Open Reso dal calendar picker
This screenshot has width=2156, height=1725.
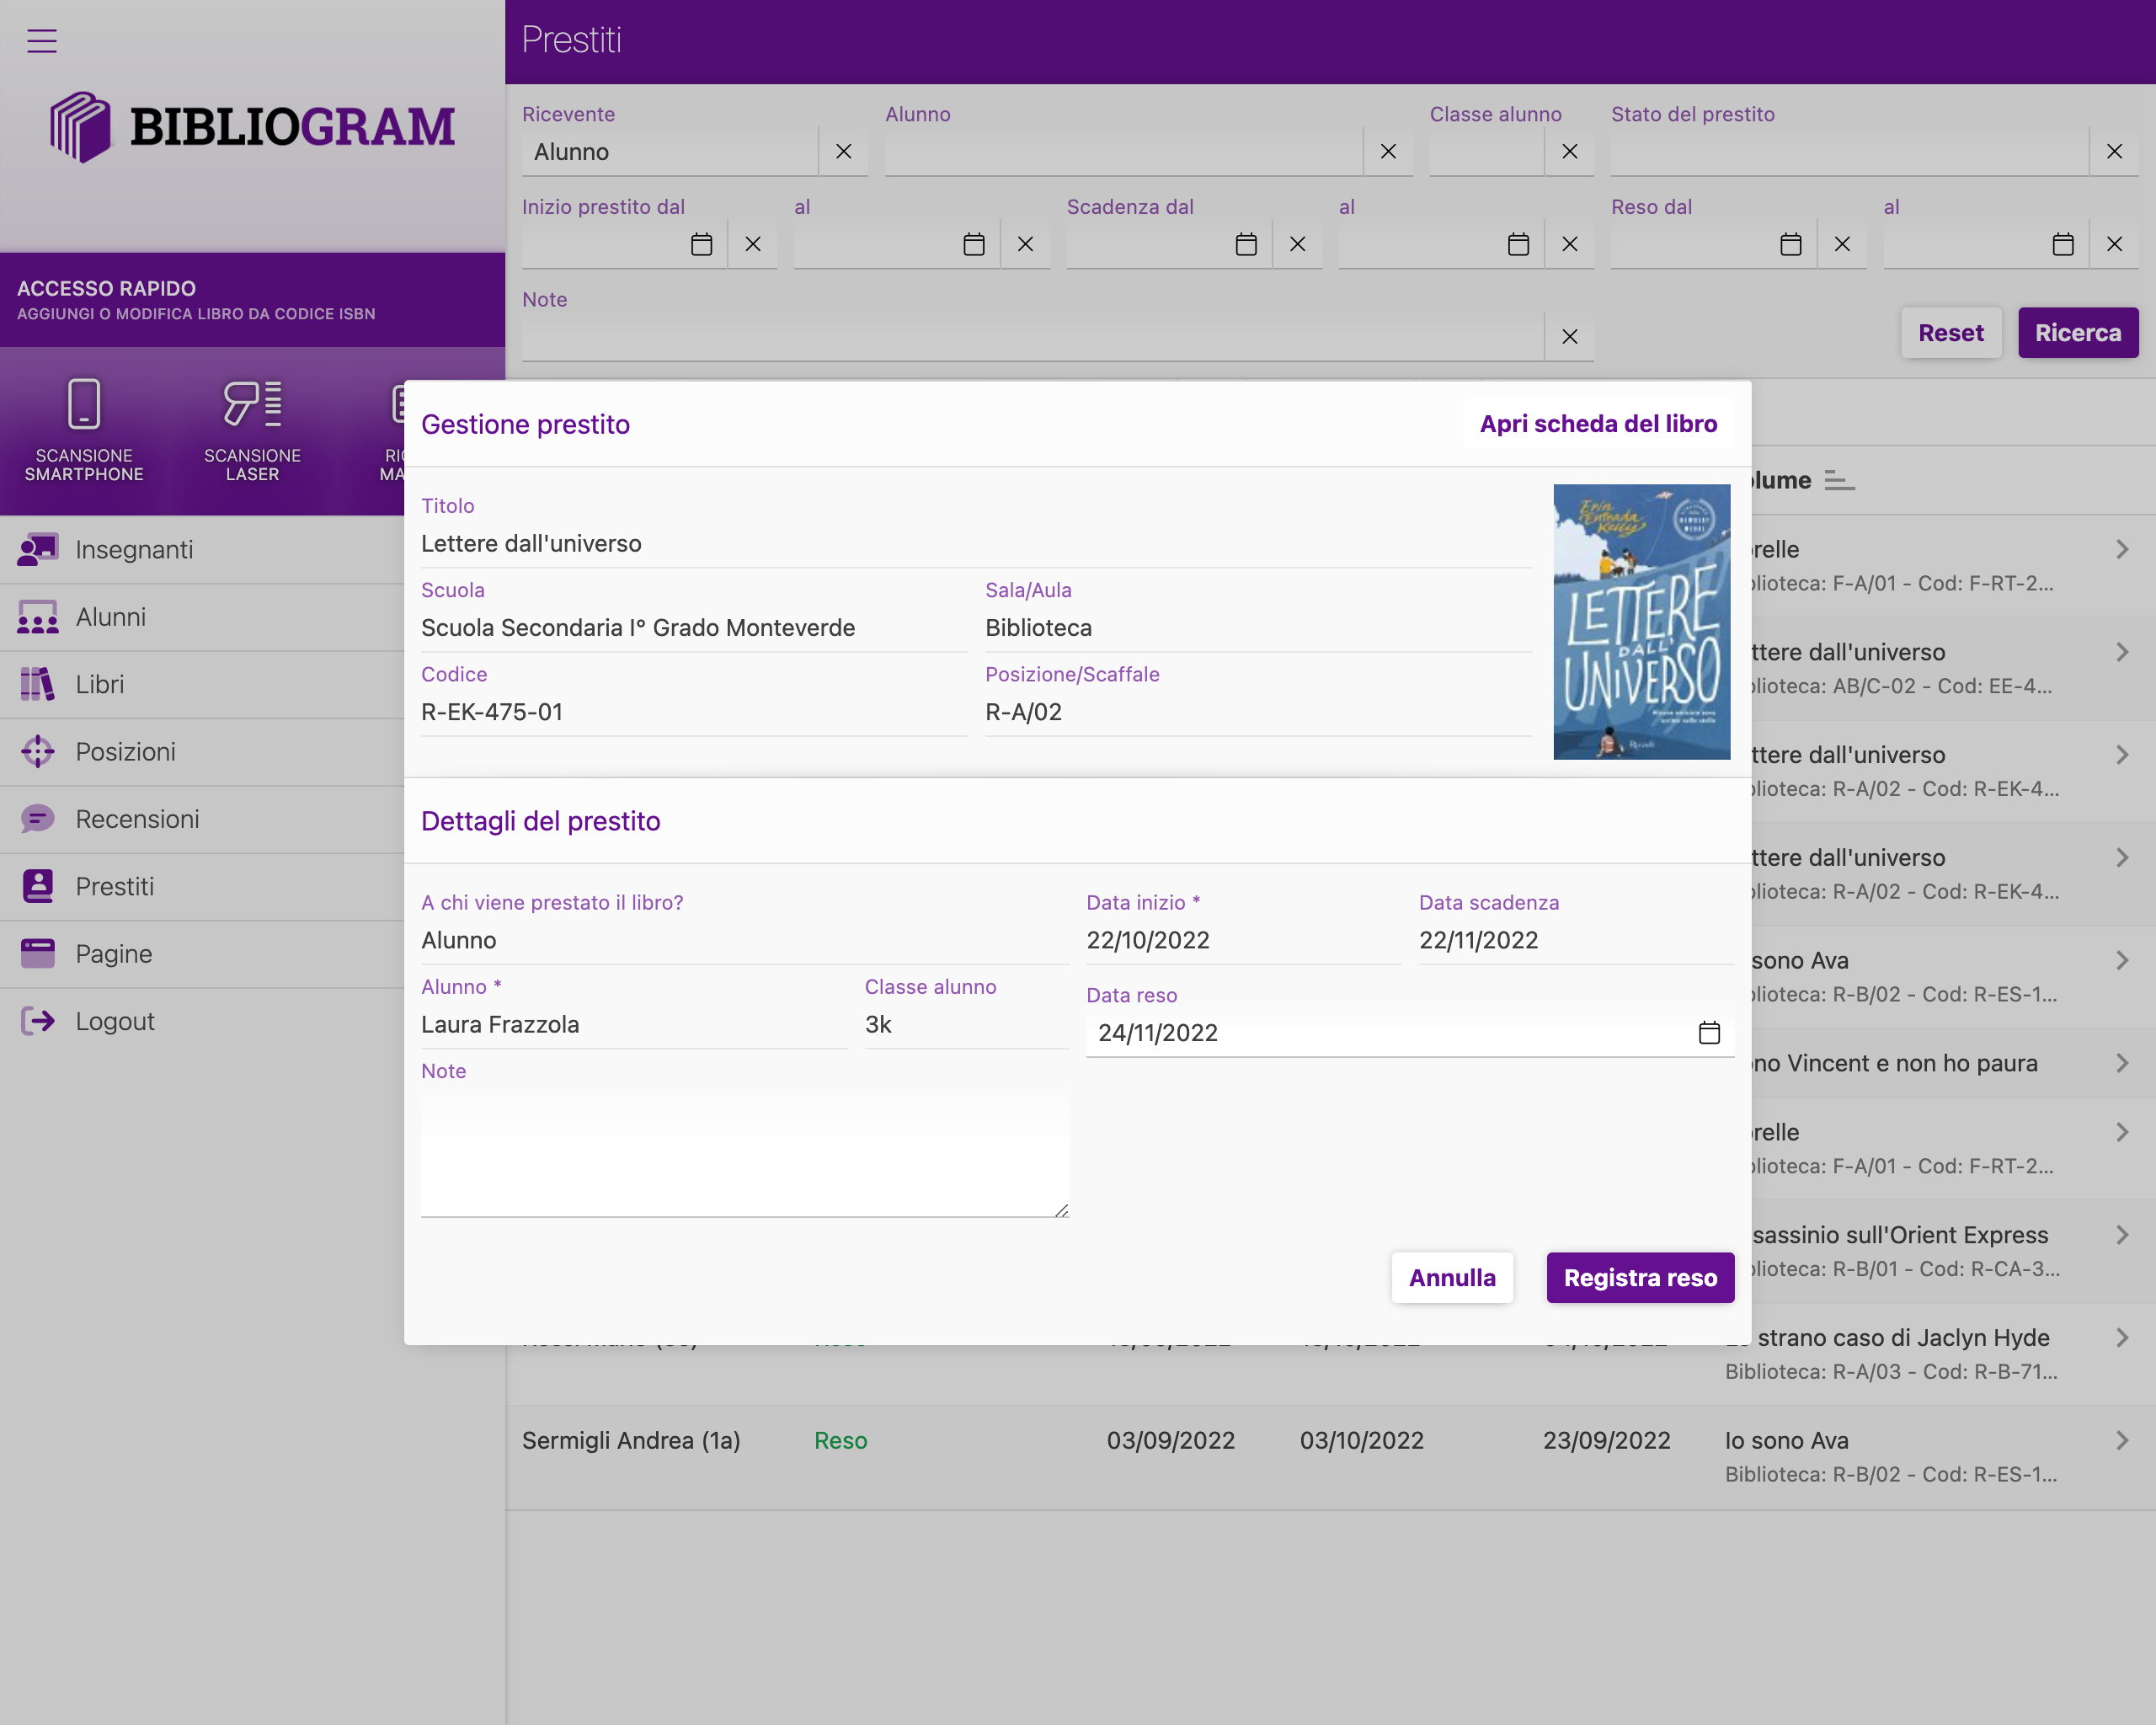click(1791, 244)
